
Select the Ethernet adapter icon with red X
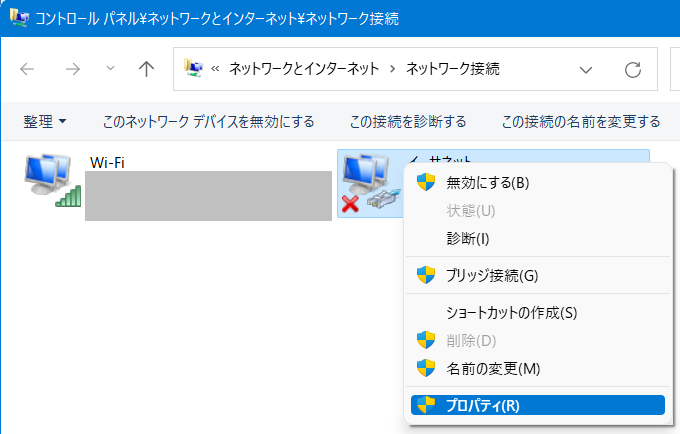[371, 184]
